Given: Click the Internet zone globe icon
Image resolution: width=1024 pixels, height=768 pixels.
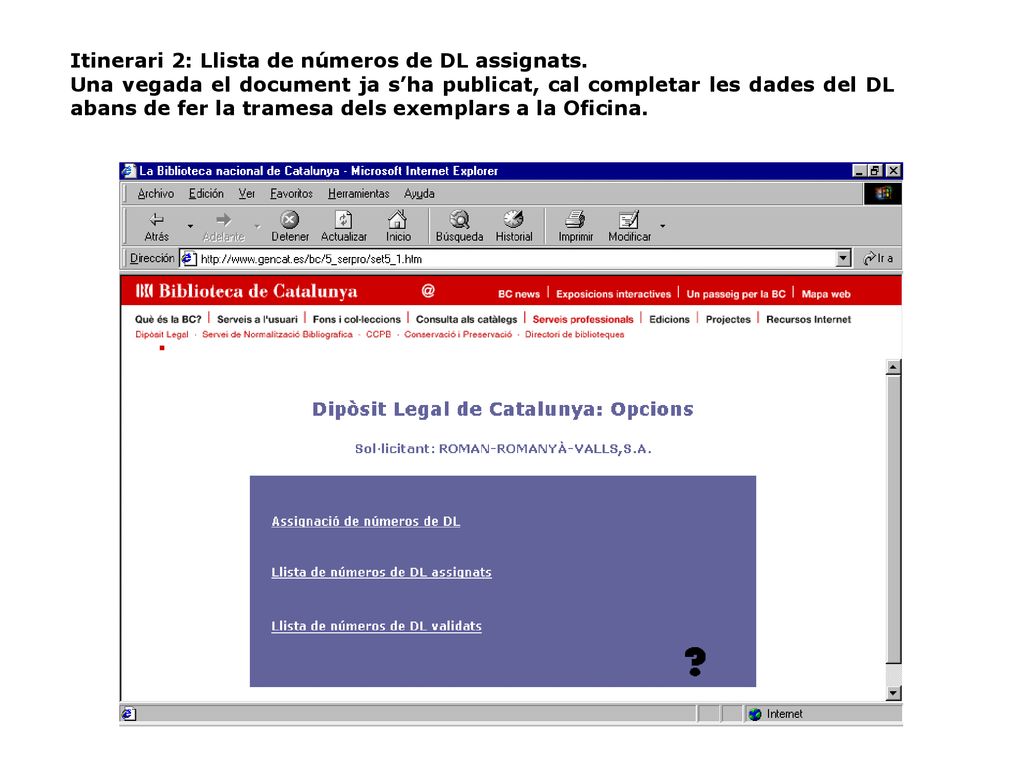Looking at the screenshot, I should point(755,714).
